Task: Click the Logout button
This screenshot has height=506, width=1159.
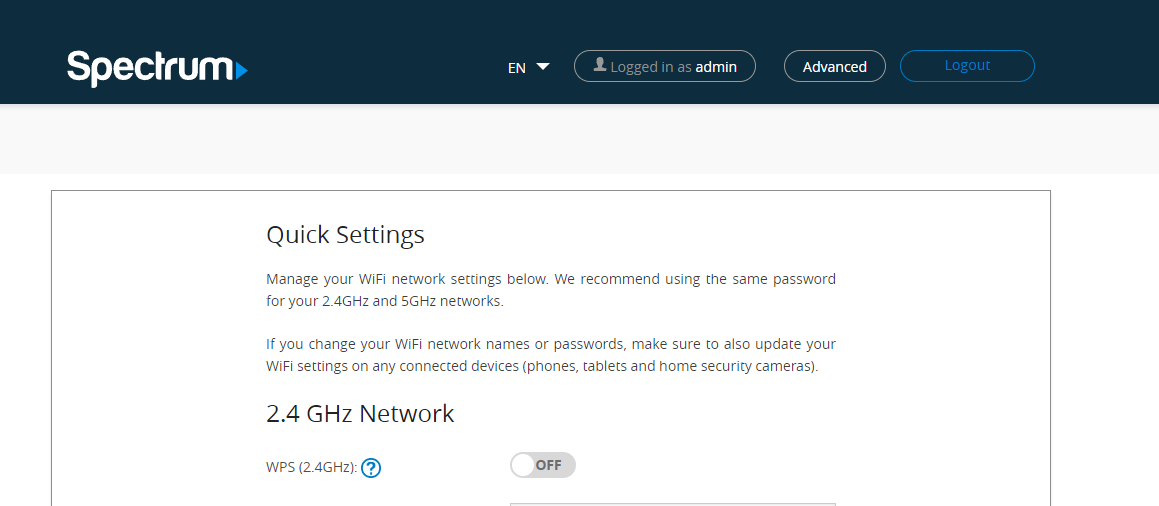Action: [967, 66]
